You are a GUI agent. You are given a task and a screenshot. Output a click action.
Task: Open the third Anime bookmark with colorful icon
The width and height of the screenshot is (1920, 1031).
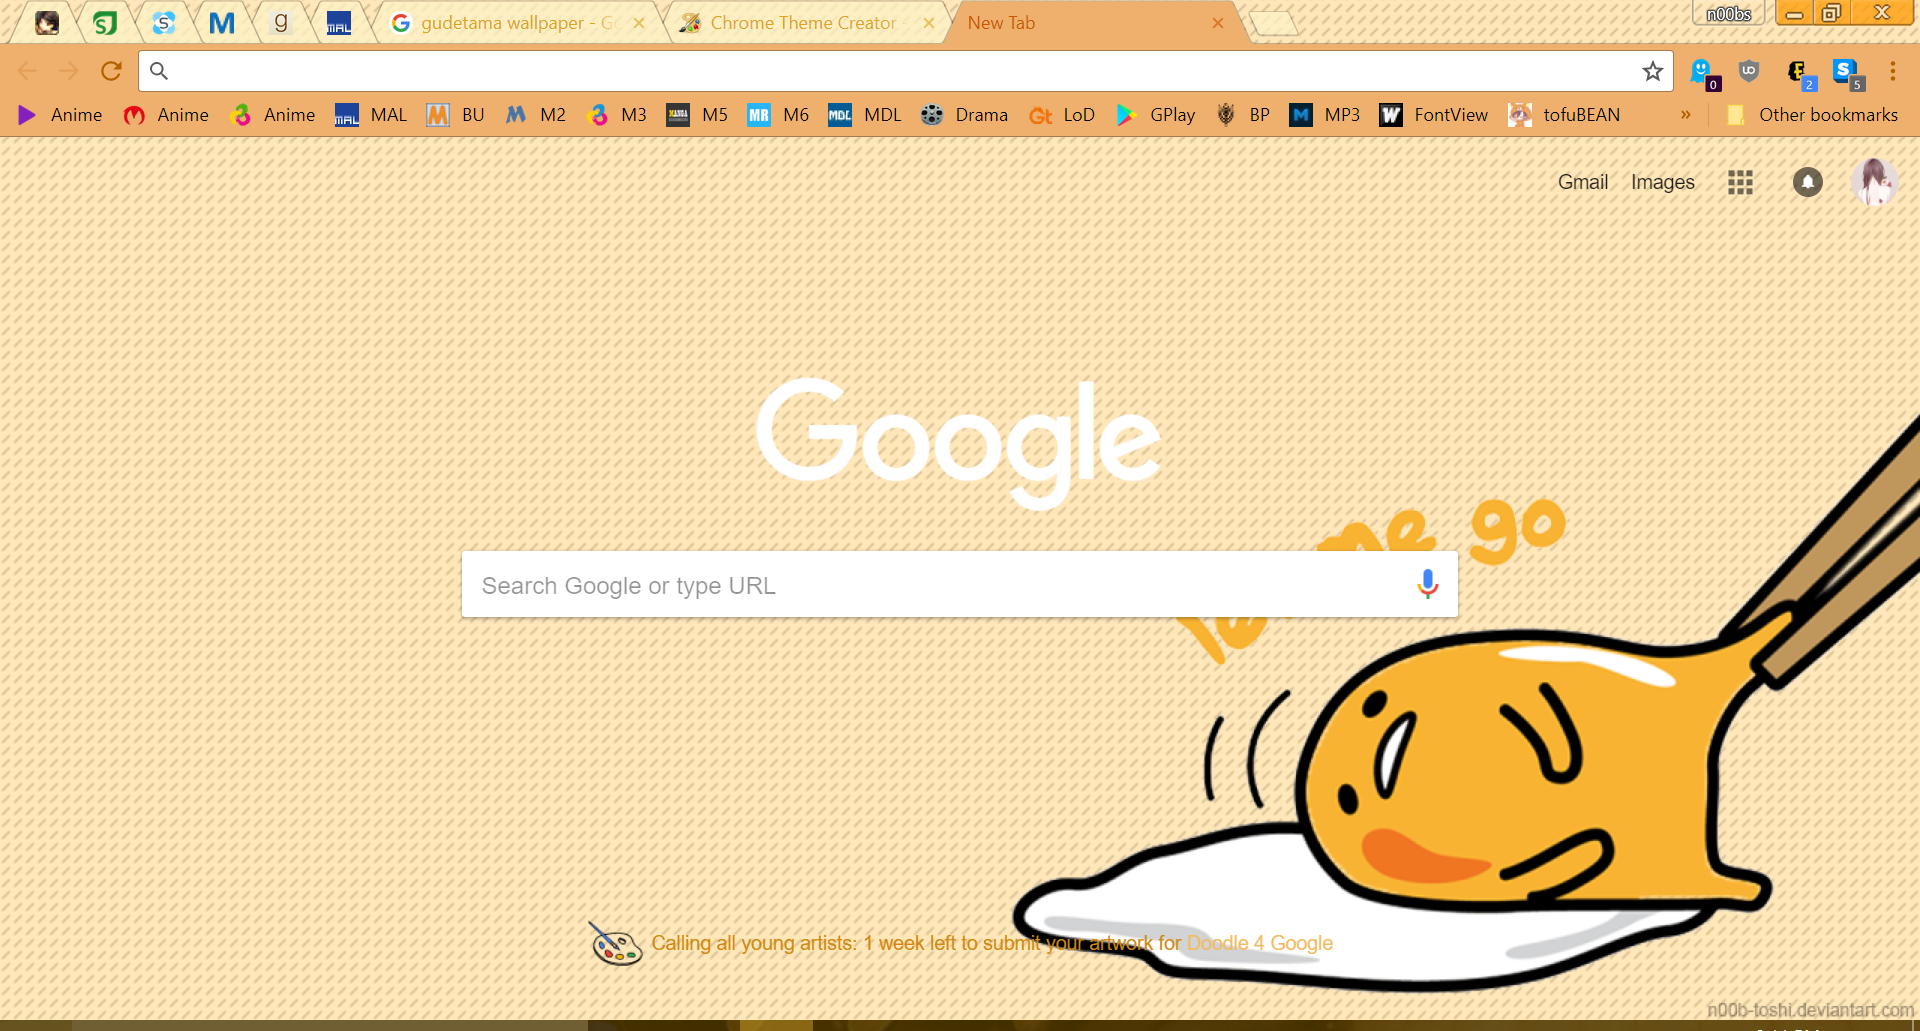click(273, 115)
